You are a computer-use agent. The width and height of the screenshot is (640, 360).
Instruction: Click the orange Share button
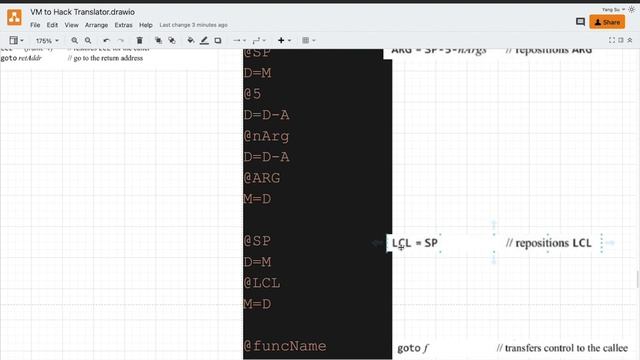(607, 22)
